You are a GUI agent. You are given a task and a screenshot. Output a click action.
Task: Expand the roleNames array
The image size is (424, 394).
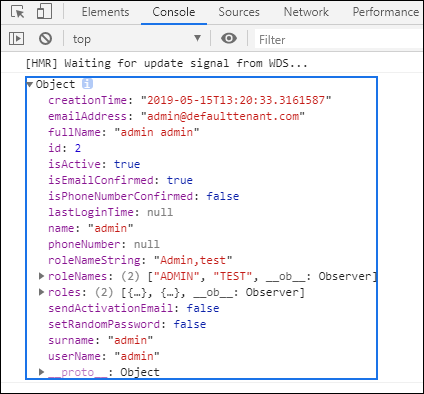tap(41, 276)
